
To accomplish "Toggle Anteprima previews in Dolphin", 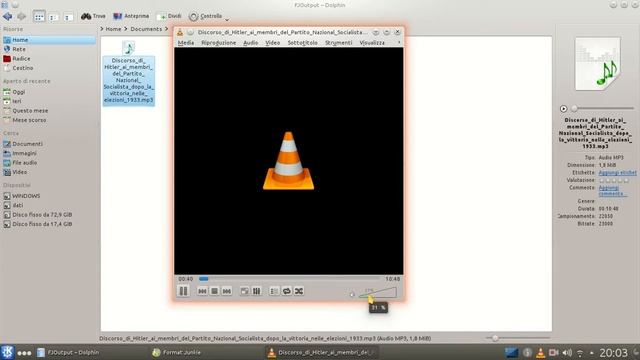I will [x=131, y=16].
